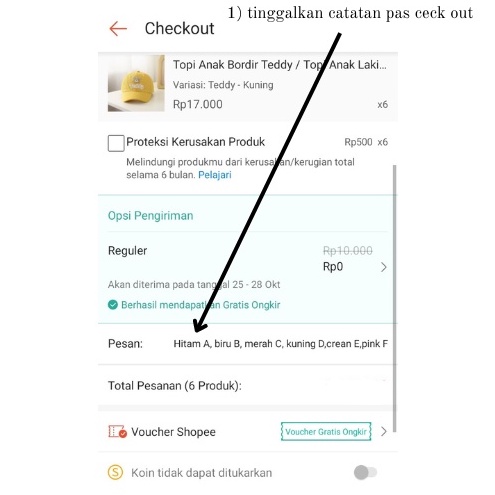Viewport: 495px width, 495px height.
Task: Click the Voucher Shopee ticket icon
Action: pyautogui.click(x=117, y=431)
